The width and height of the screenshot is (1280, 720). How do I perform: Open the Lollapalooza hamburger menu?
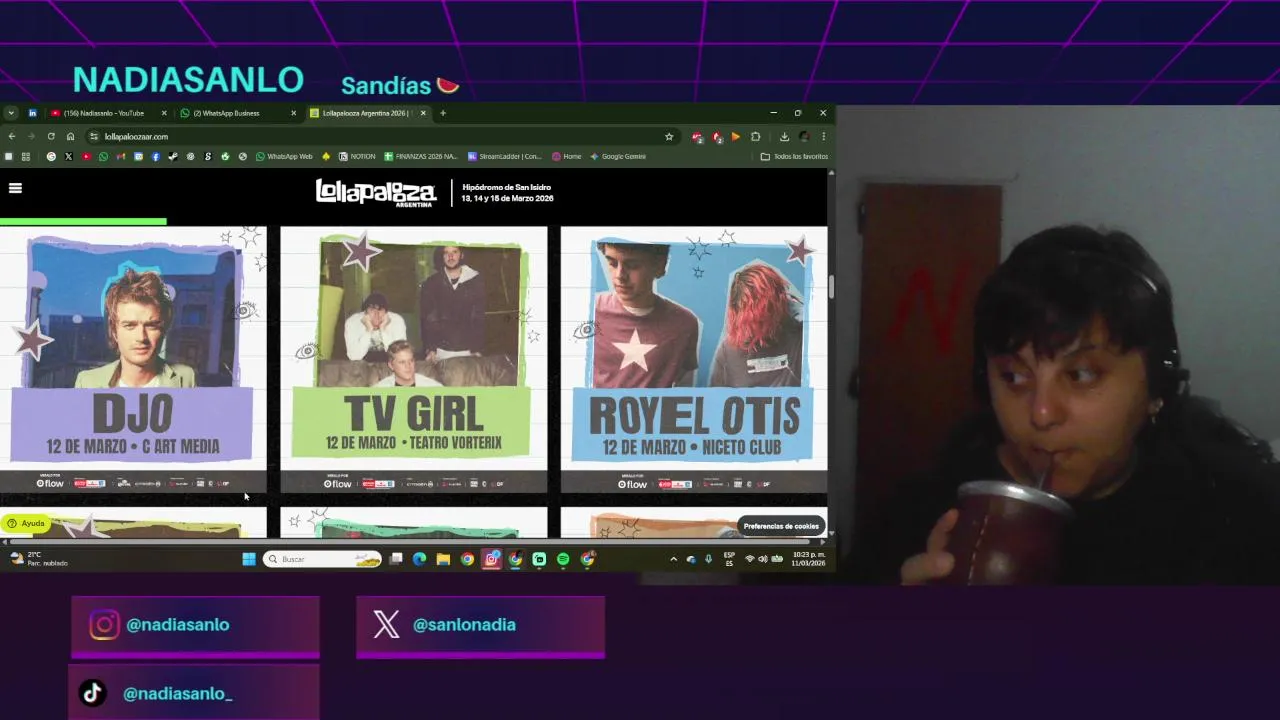click(x=15, y=188)
